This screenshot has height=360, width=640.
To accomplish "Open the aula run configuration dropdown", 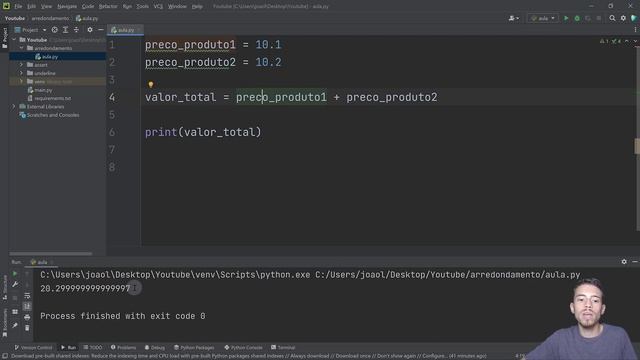I will coord(543,18).
